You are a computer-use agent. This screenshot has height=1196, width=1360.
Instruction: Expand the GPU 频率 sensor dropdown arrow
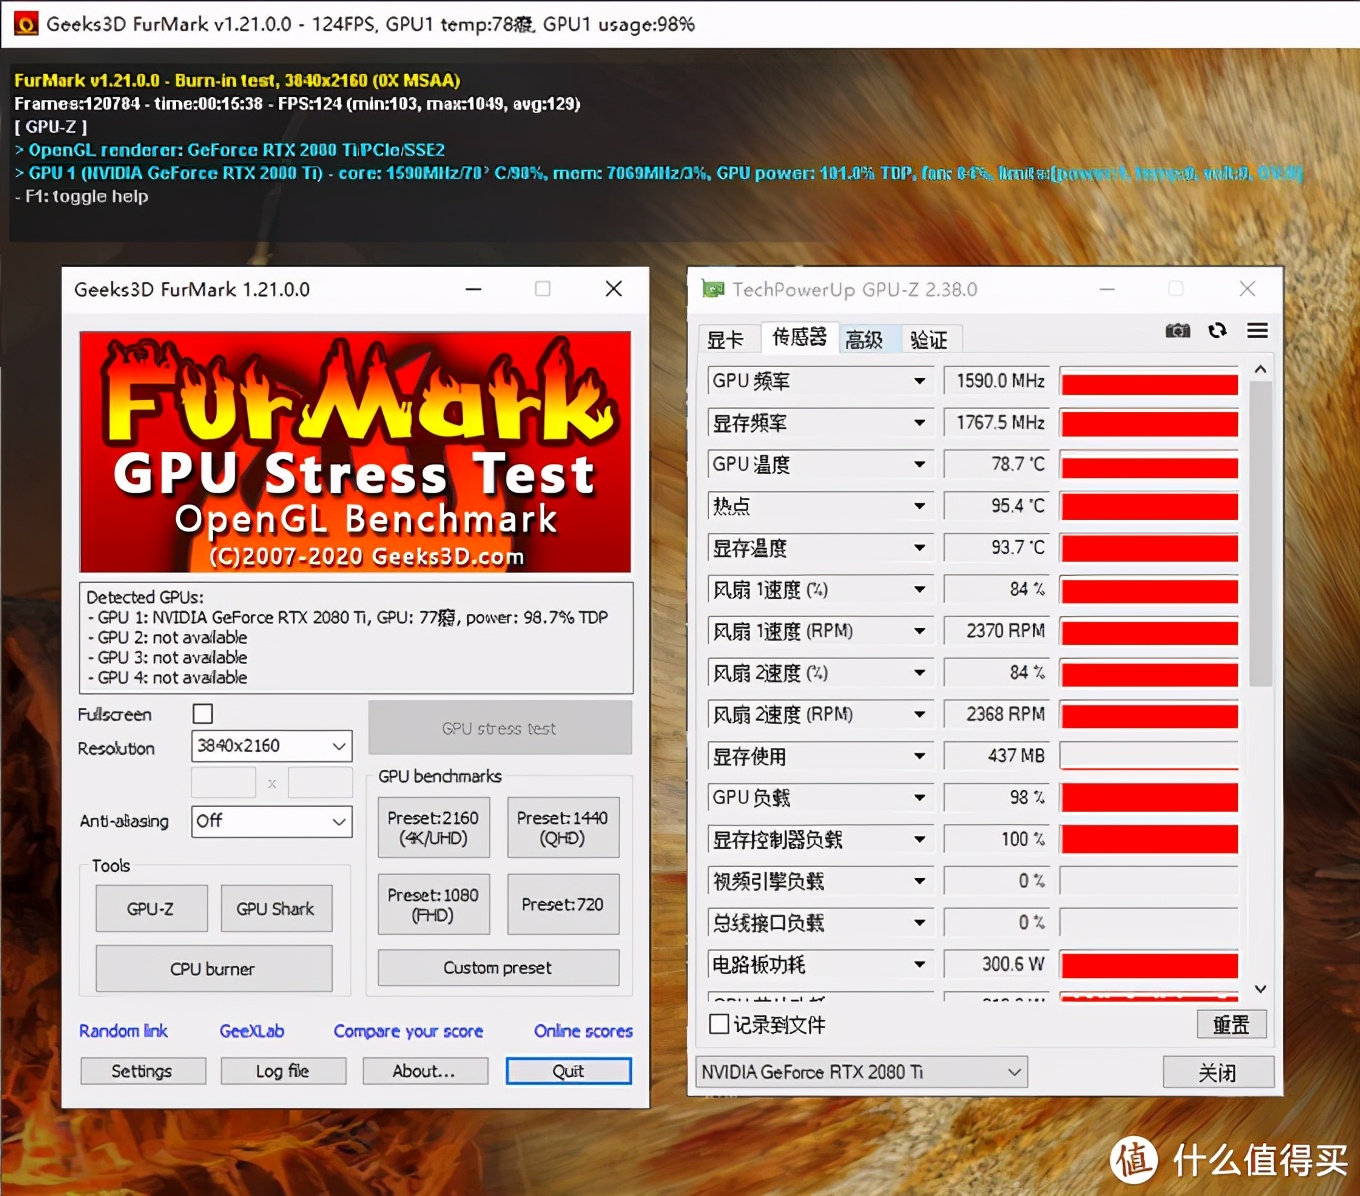click(x=919, y=381)
